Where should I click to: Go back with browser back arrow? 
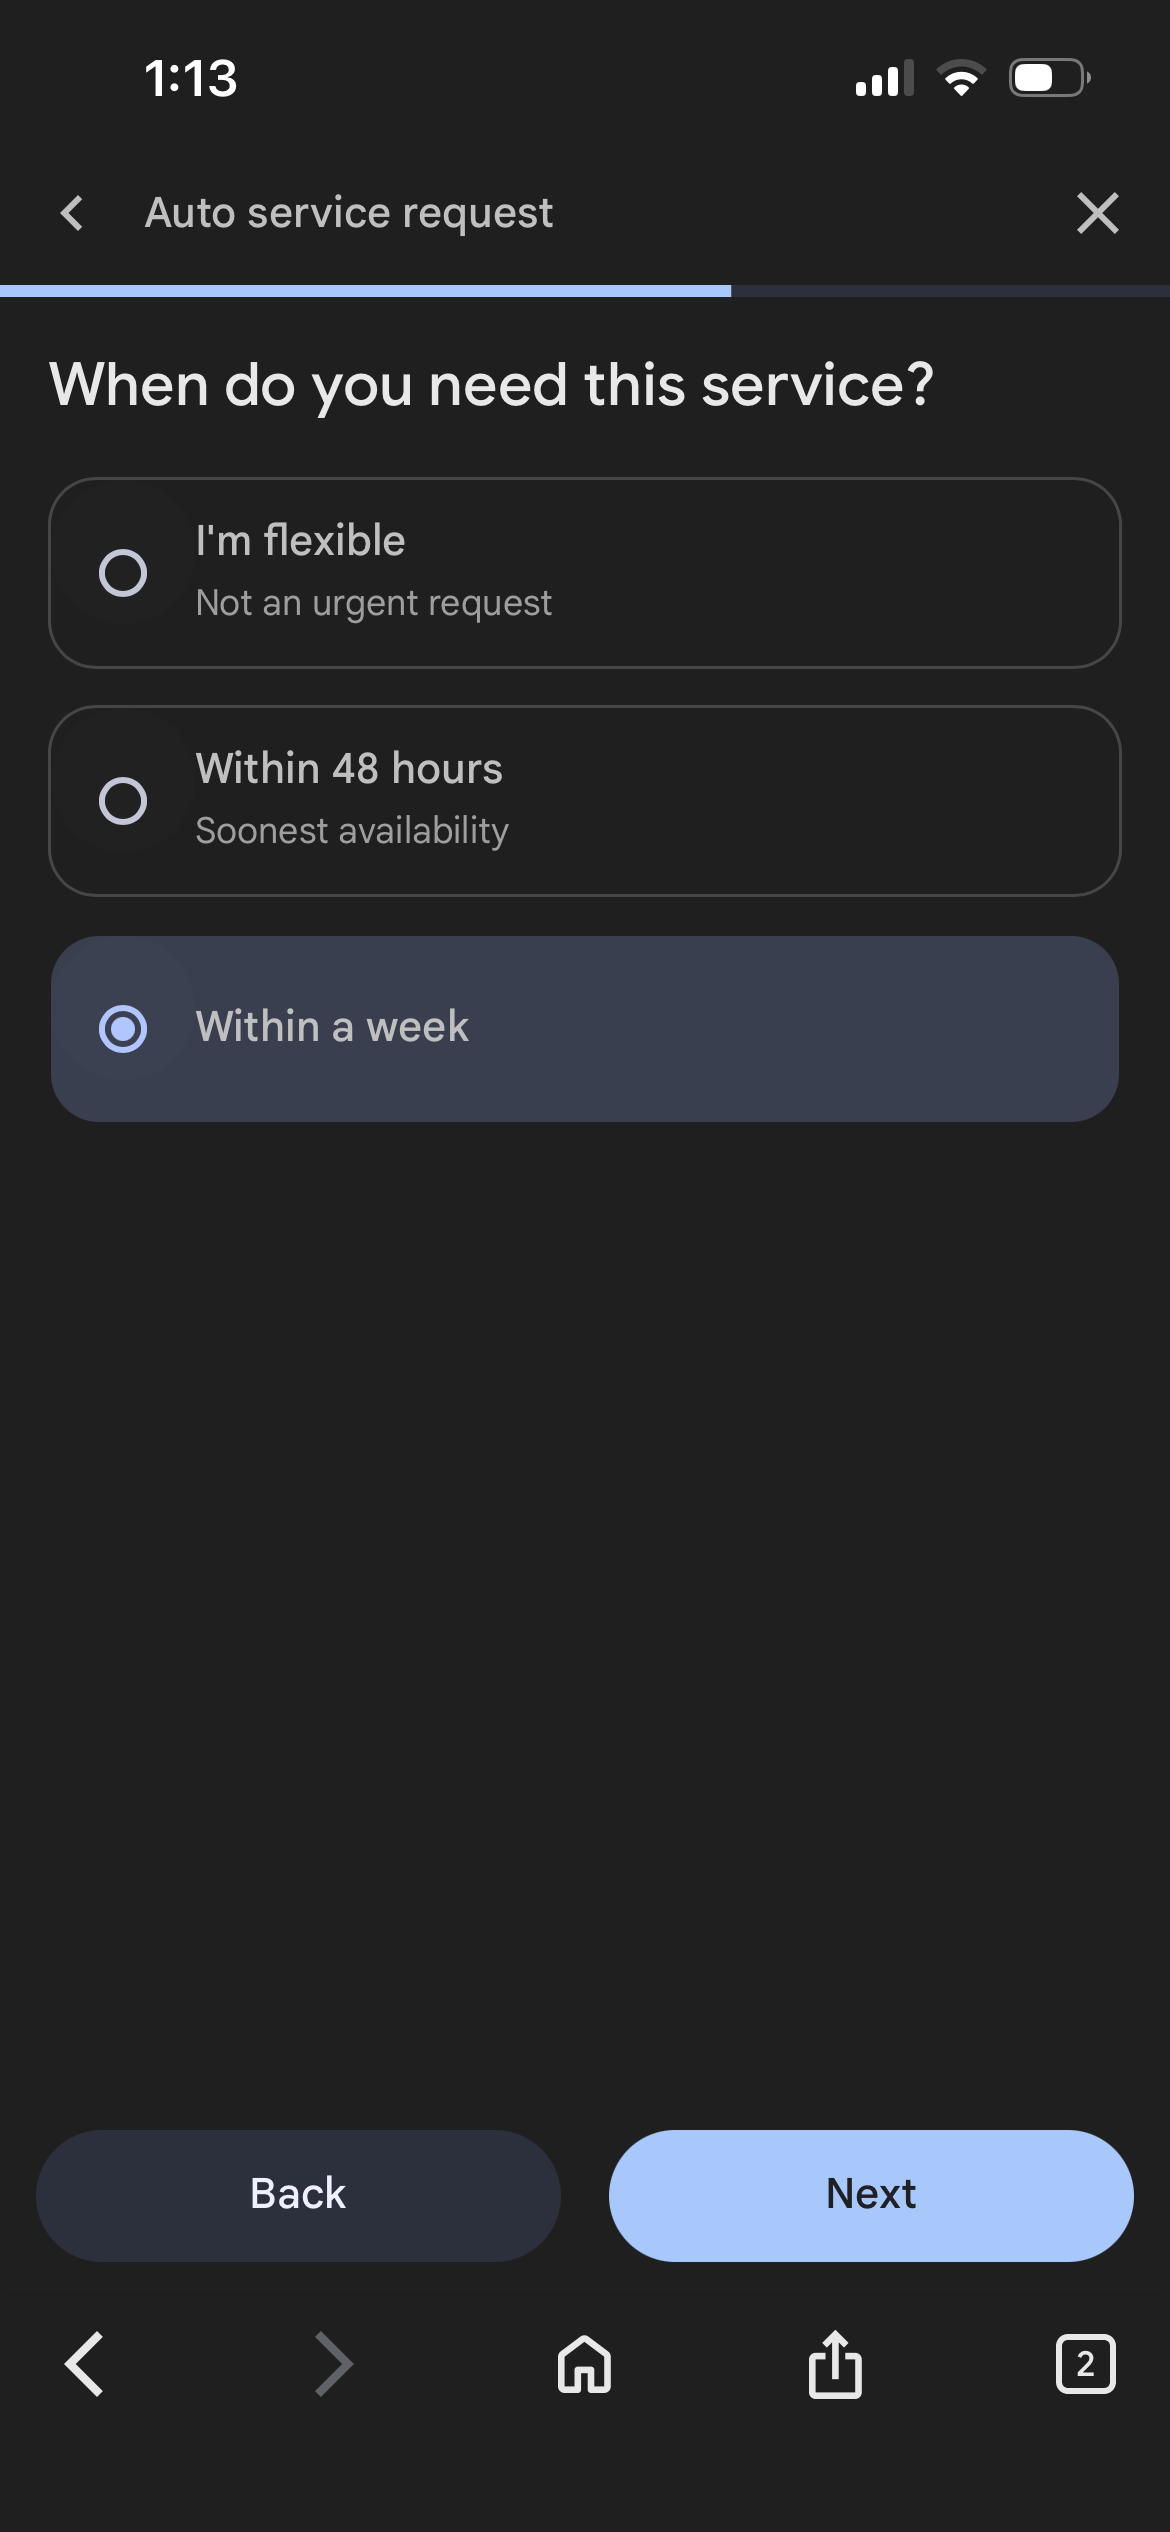pos(84,2365)
